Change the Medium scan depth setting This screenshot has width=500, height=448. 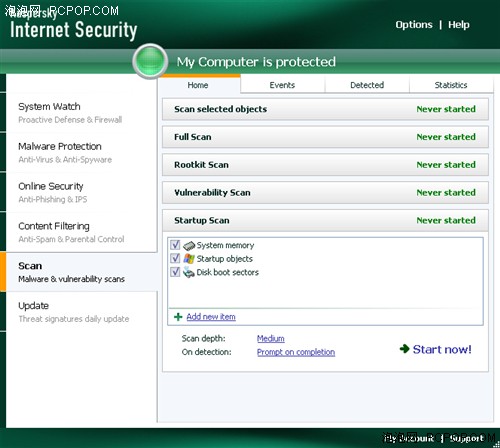271,339
